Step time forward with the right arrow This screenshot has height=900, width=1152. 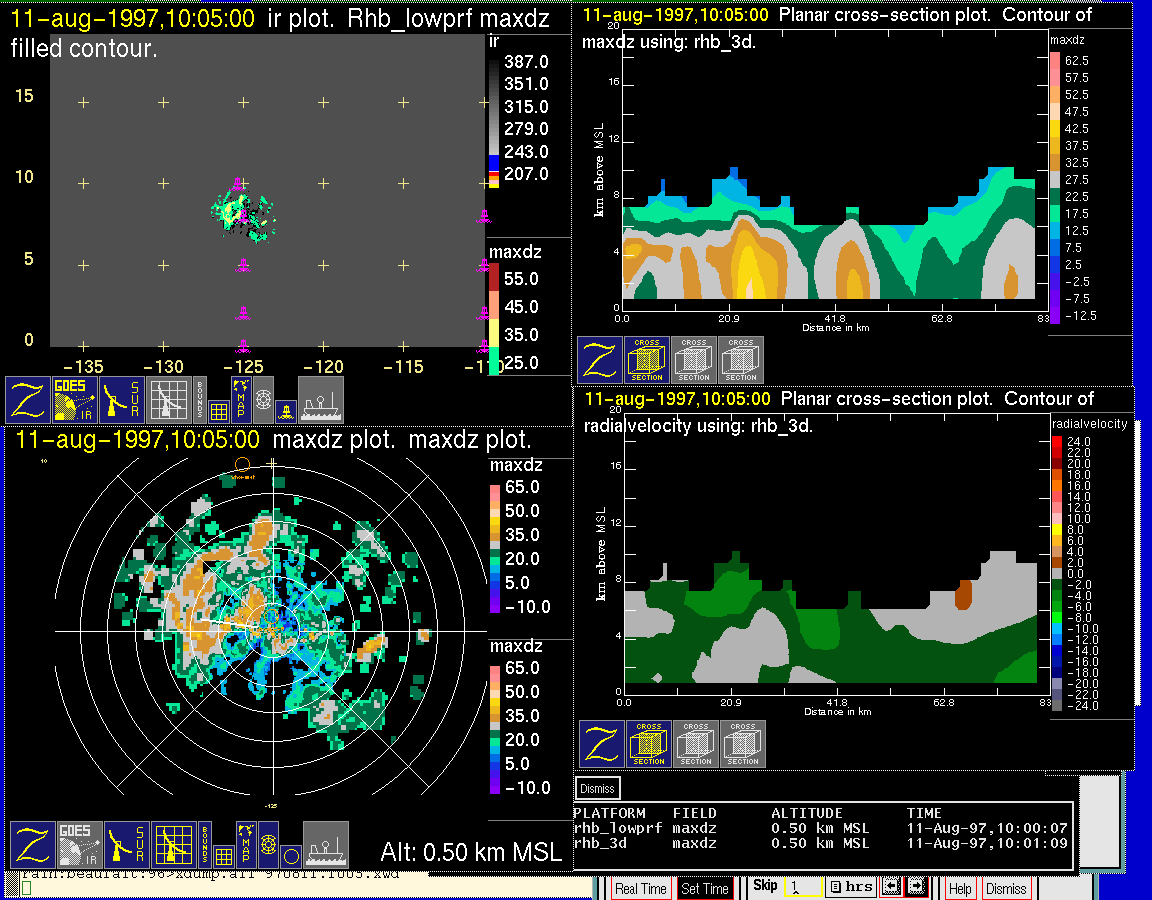[915, 887]
